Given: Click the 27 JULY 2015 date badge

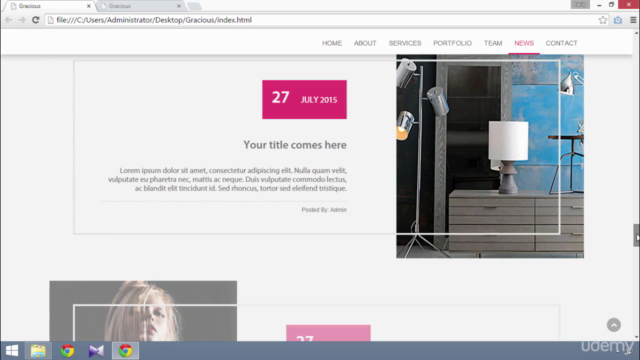Looking at the screenshot, I should click(x=304, y=100).
